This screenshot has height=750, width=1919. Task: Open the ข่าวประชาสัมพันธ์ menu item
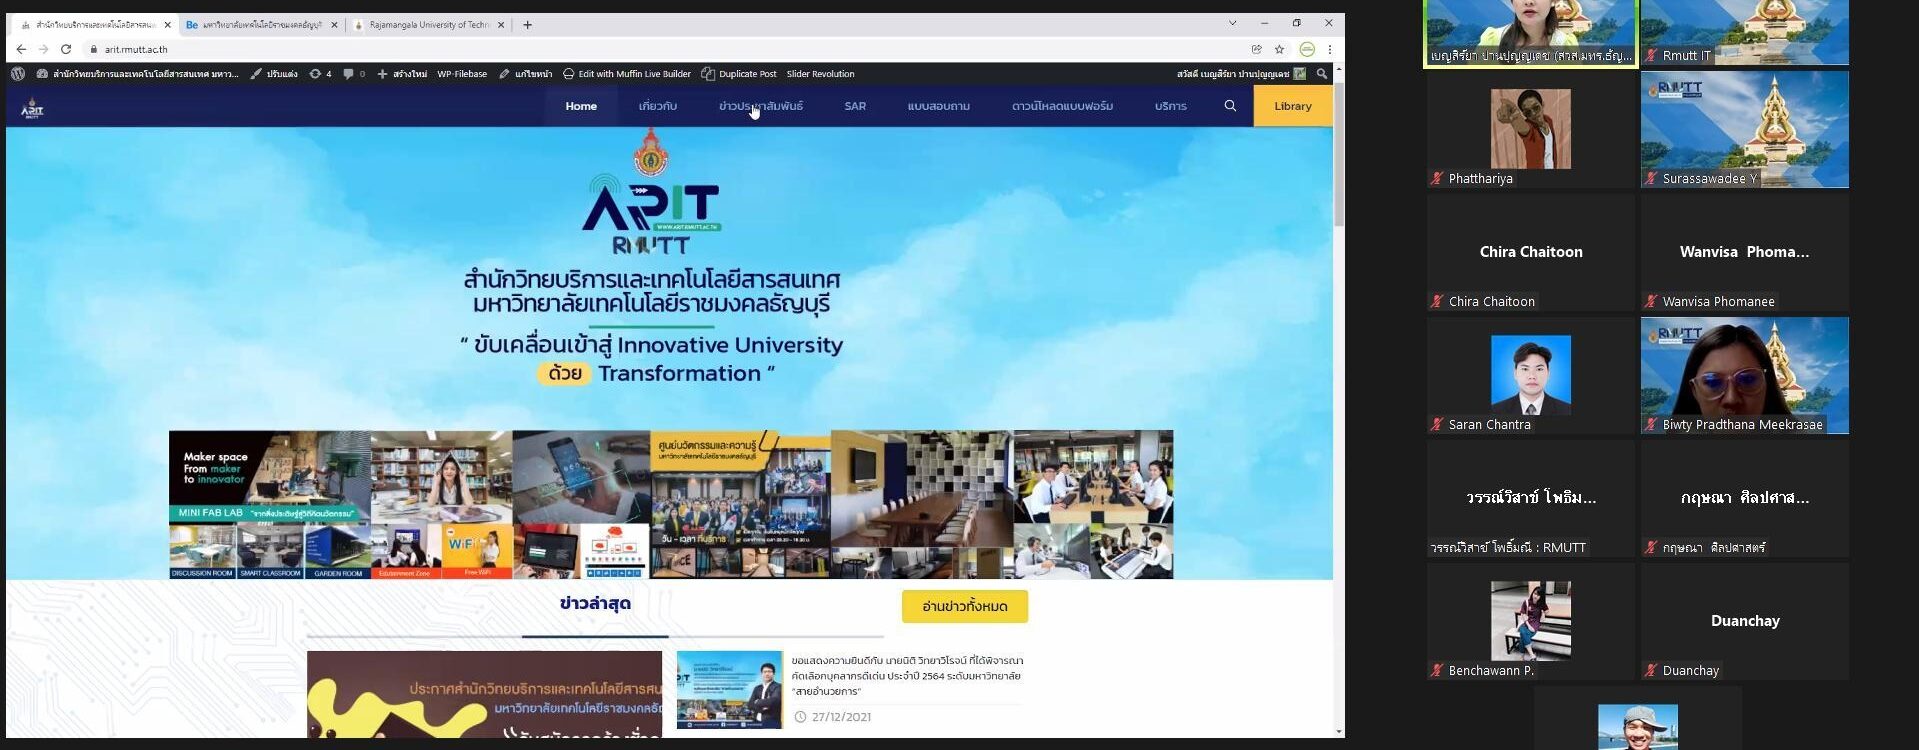pos(761,106)
